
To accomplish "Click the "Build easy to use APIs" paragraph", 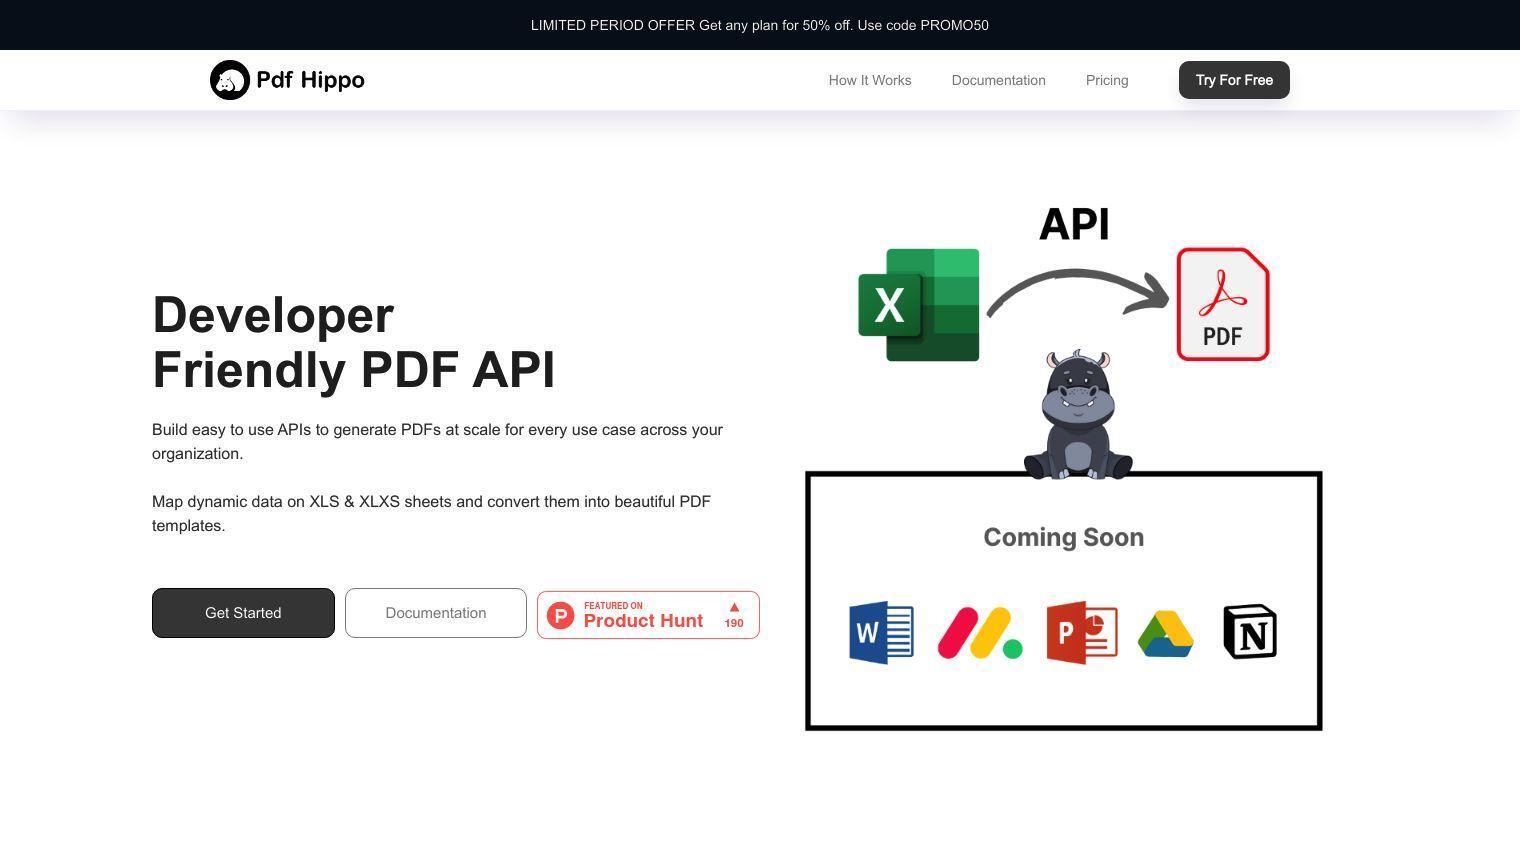I will (x=437, y=441).
